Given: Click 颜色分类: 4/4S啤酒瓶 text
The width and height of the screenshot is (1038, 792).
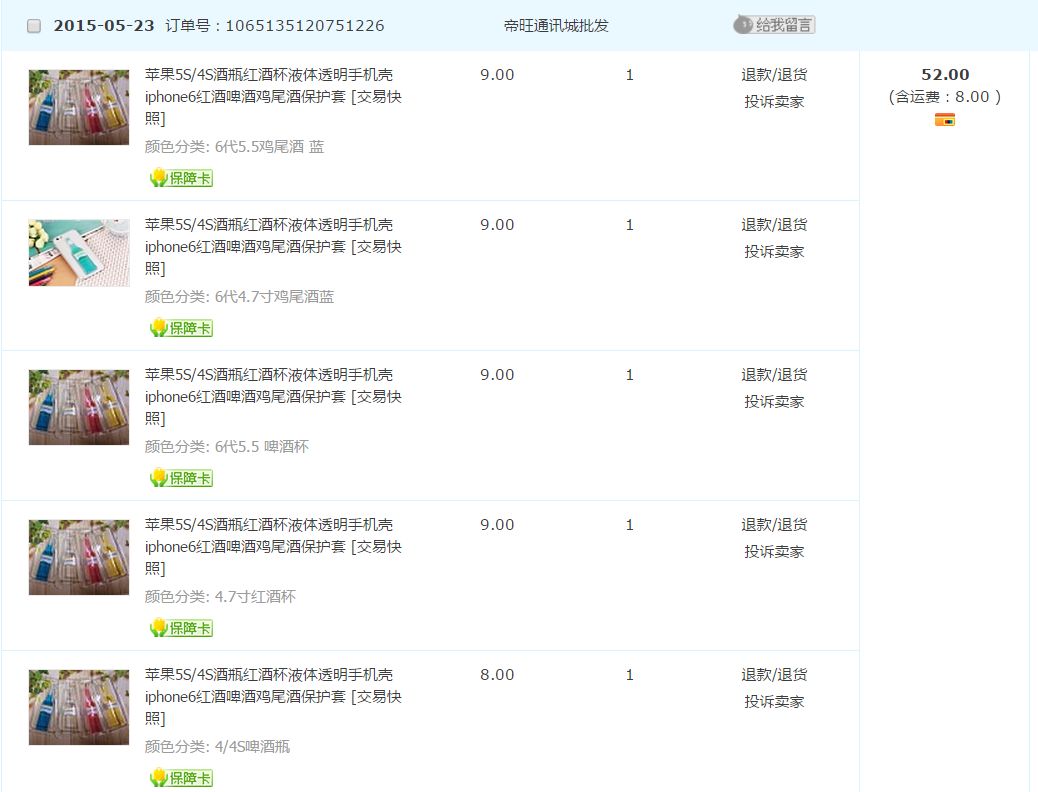Looking at the screenshot, I should coord(217,747).
